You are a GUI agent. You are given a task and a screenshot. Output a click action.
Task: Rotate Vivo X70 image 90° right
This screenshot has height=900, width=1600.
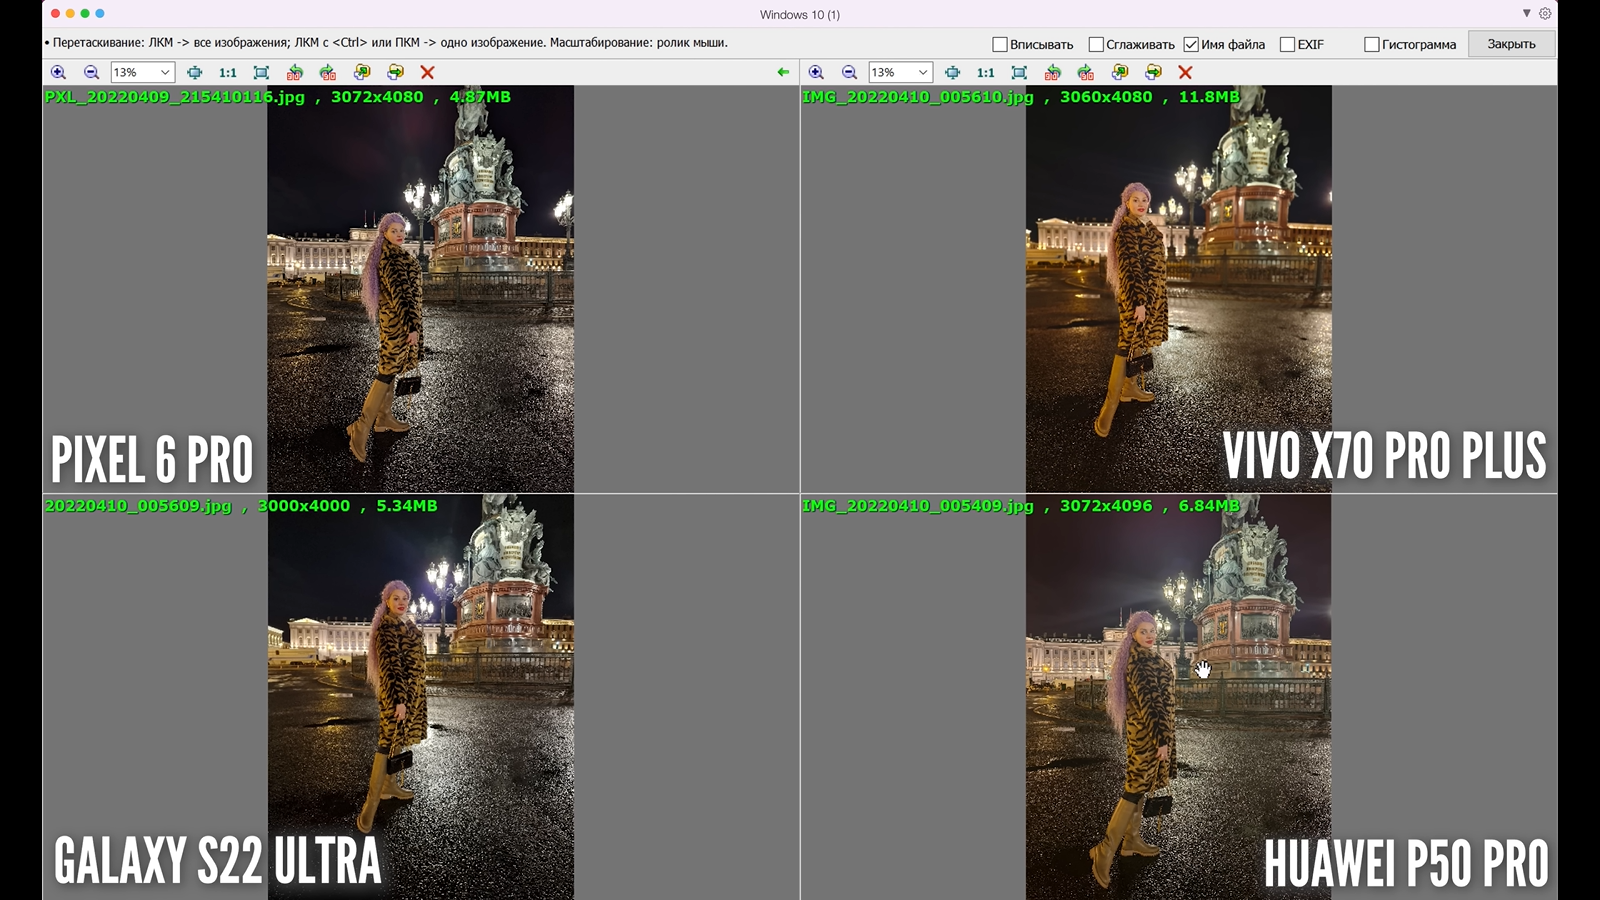coord(1086,72)
